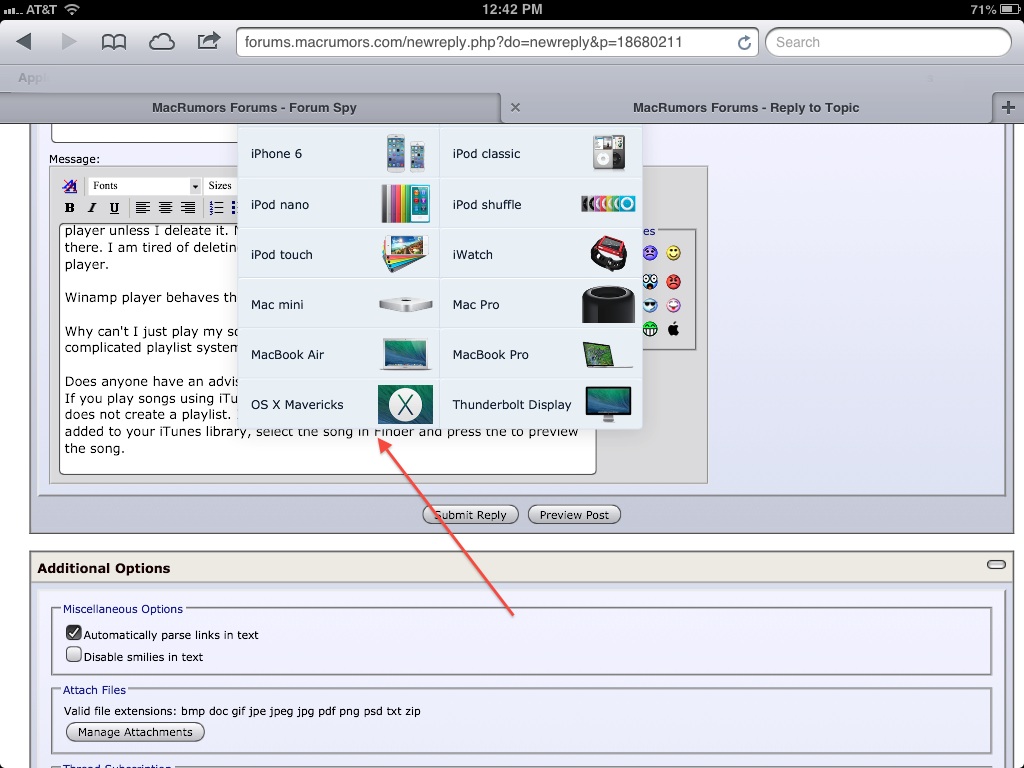
Task: Toggle underline formatting
Action: pyautogui.click(x=114, y=208)
